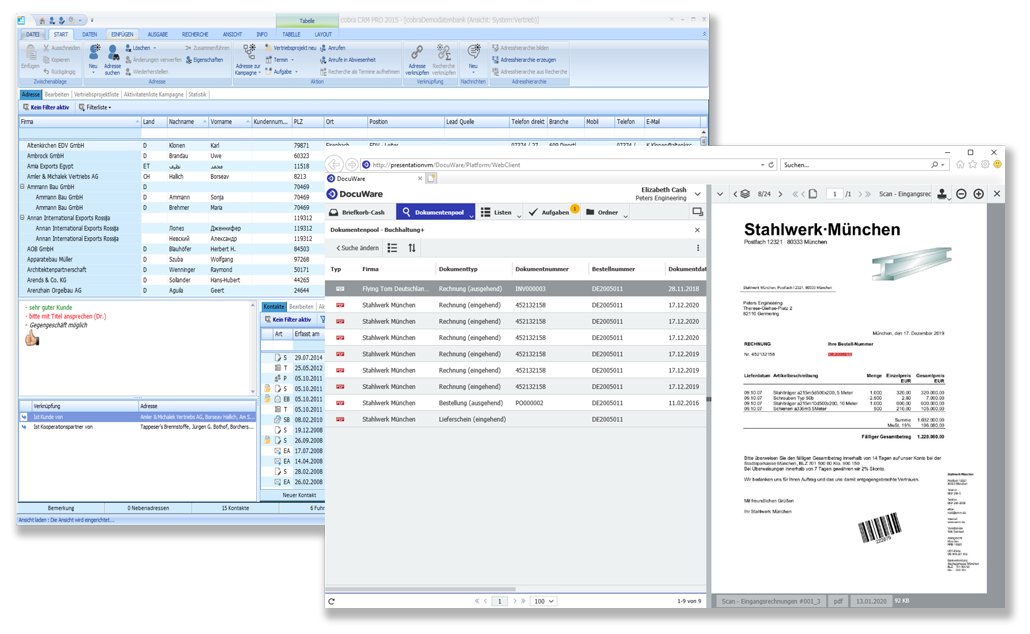The image size is (1030, 634).
Task: Select the Altenkirchen EDV GmbH row
Action: click(x=361, y=145)
